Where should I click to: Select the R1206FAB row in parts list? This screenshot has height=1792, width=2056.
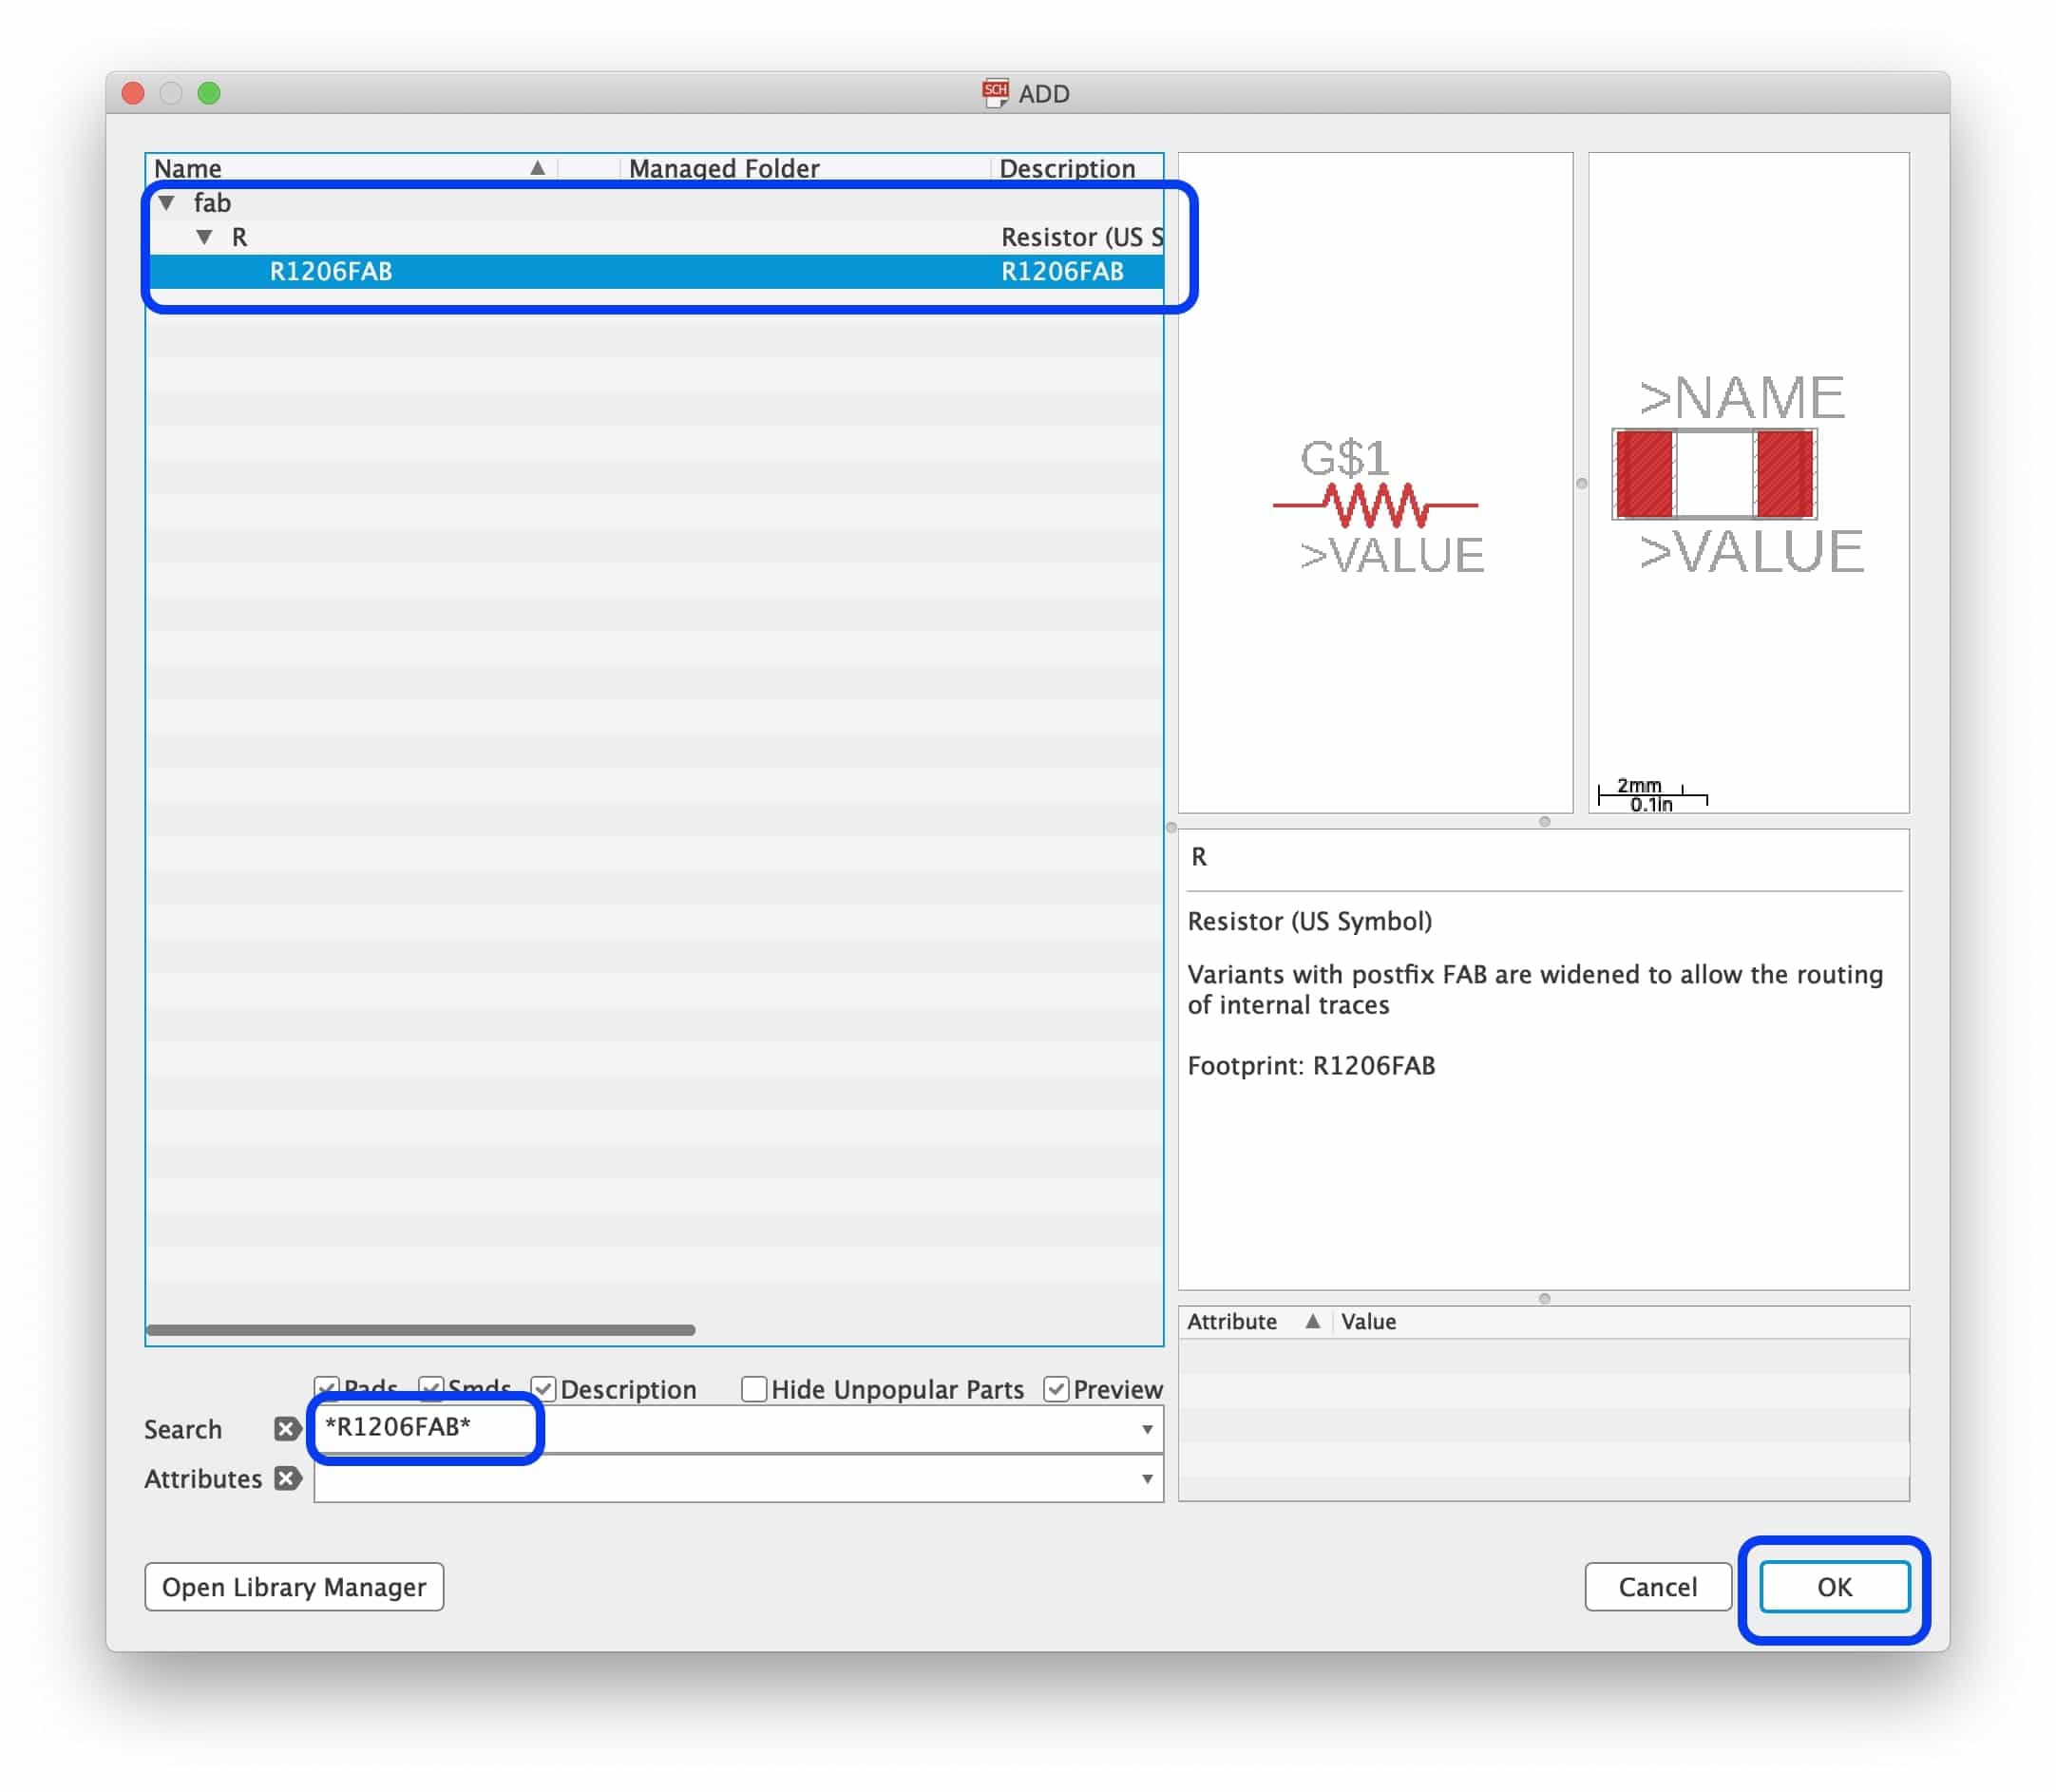click(x=655, y=271)
